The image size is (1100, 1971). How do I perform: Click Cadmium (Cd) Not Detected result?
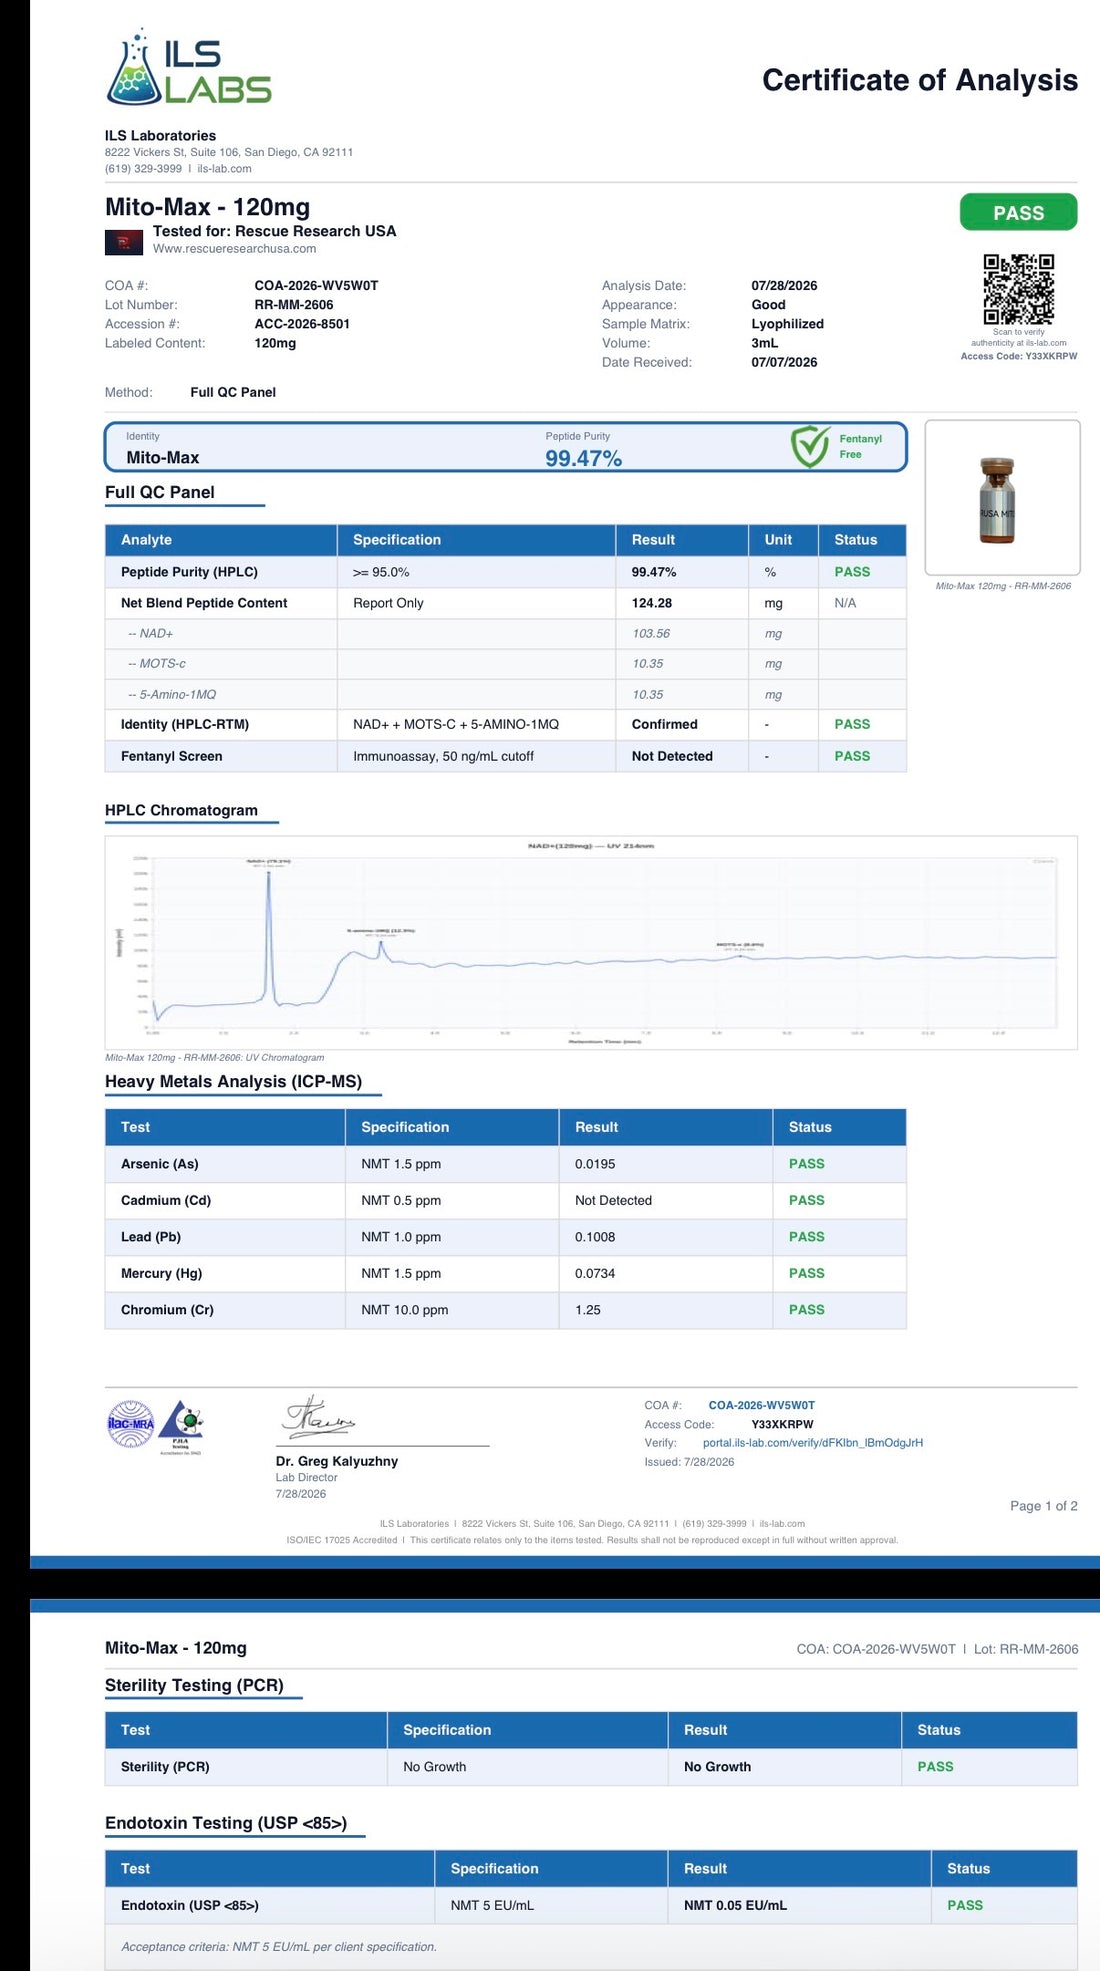(x=613, y=1200)
